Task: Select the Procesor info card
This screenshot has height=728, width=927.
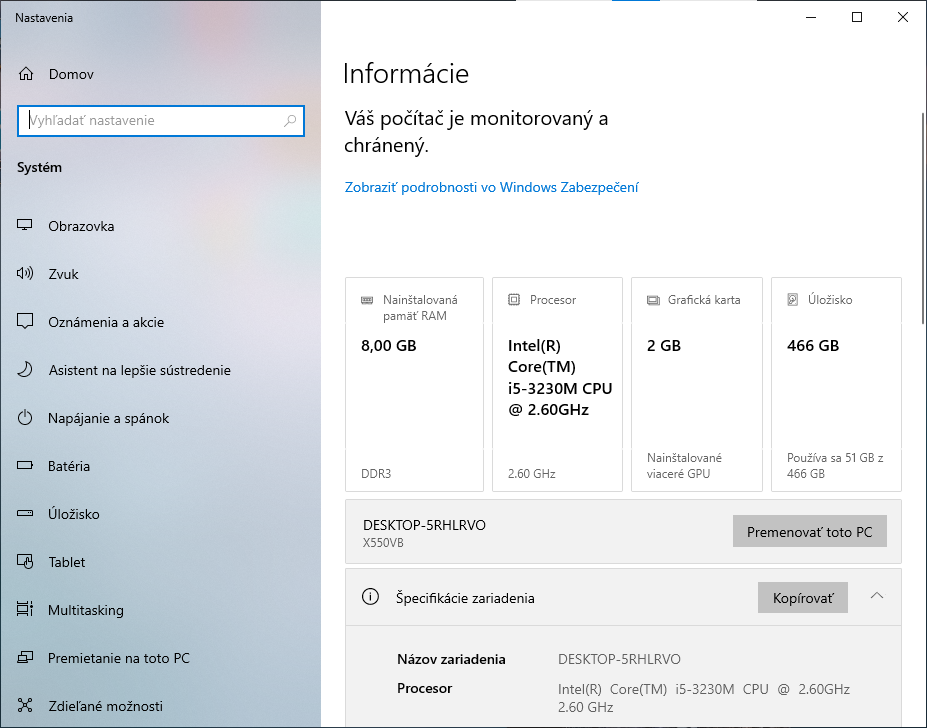Action: [x=557, y=383]
